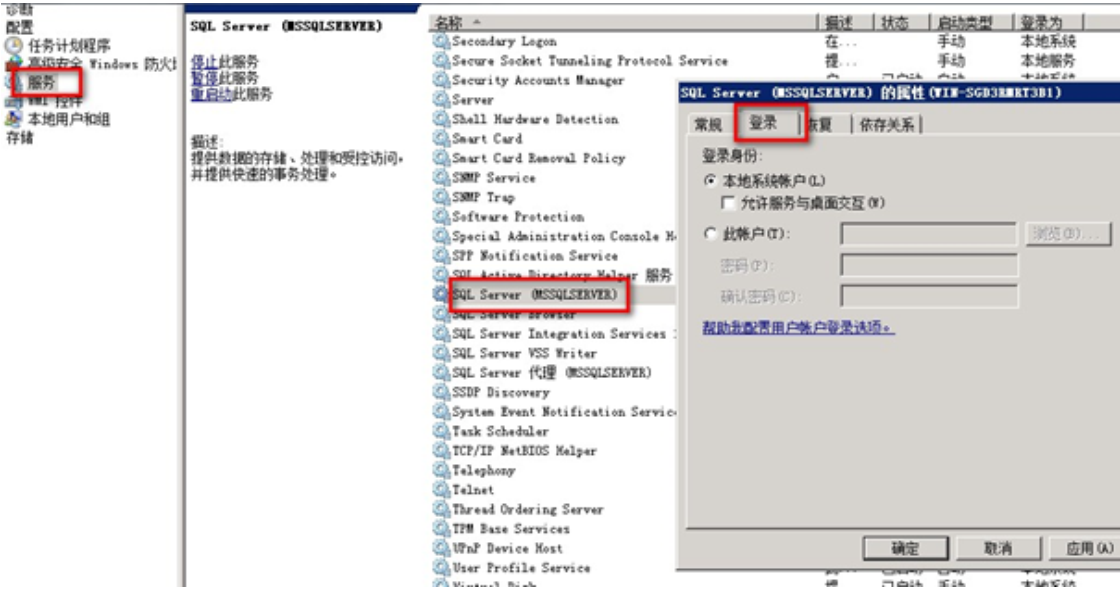Select the SNMP Service gear icon

click(441, 178)
